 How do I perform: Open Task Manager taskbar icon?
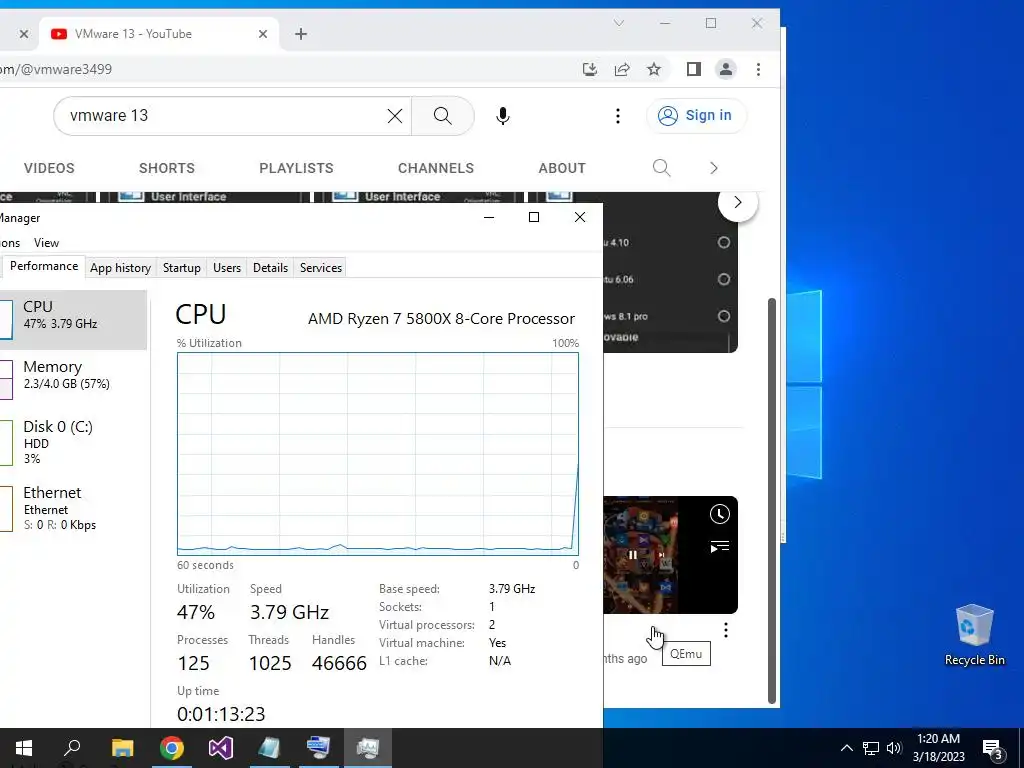pos(368,748)
